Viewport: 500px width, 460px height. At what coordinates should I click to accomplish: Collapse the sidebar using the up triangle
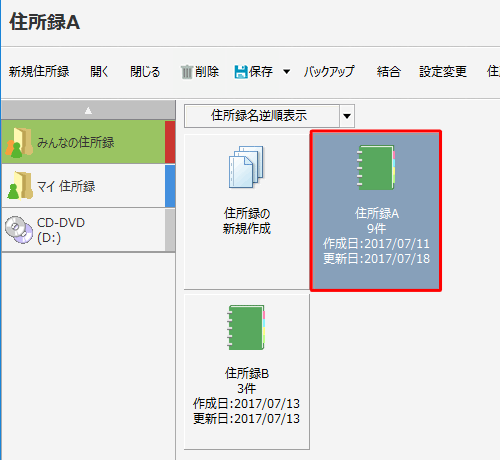[x=88, y=110]
